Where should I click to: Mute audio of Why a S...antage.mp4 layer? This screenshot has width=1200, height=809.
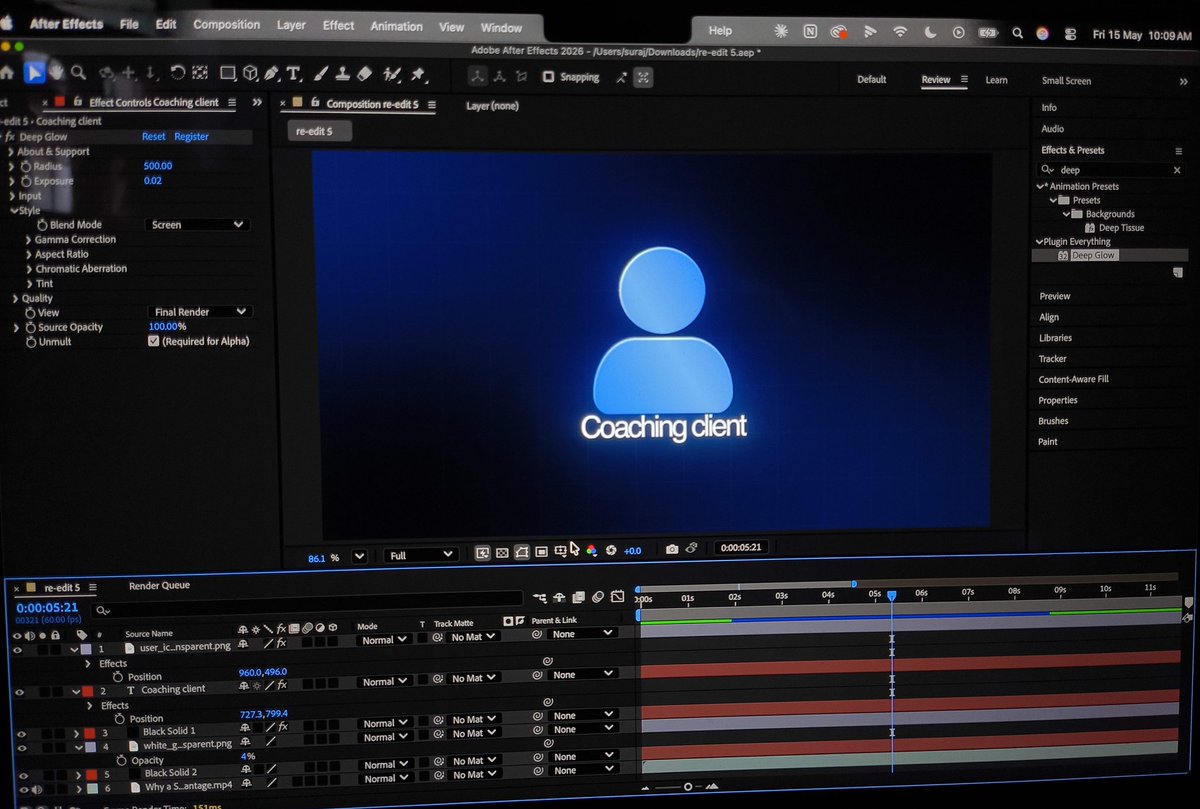click(x=37, y=789)
